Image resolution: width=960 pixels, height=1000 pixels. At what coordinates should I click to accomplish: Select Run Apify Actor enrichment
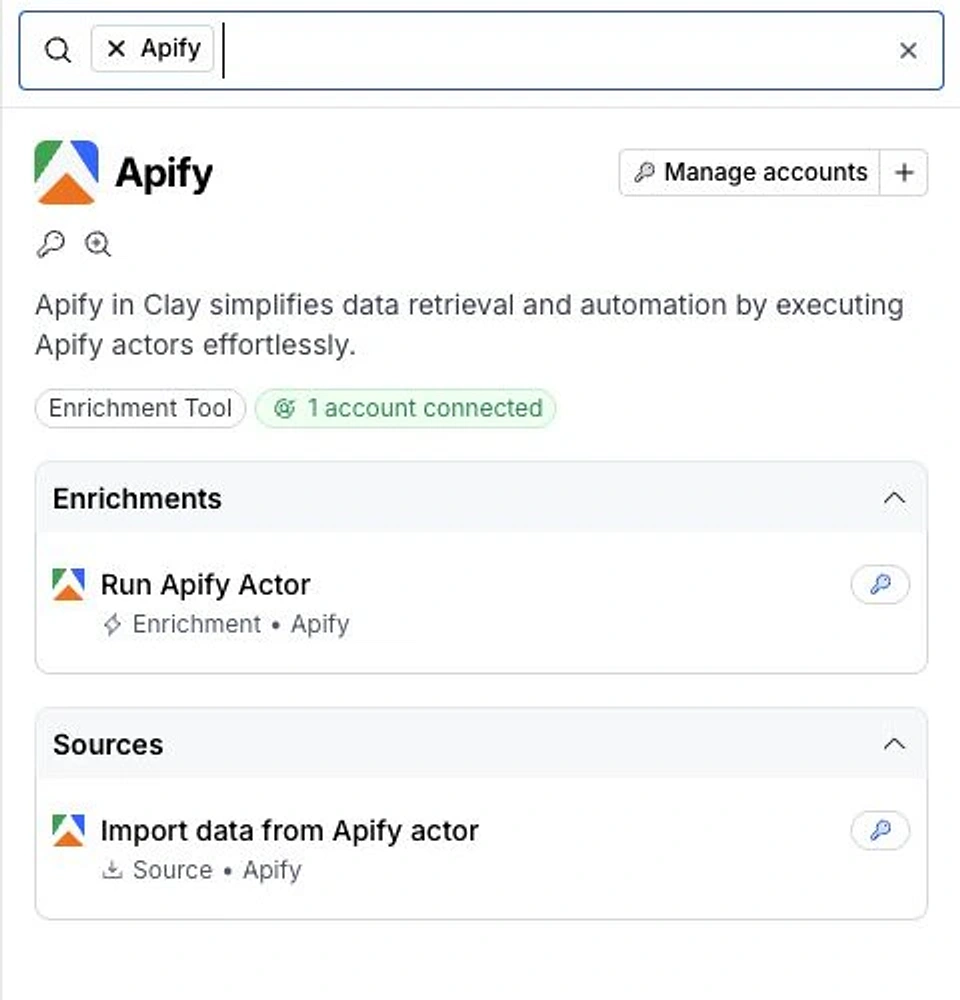click(x=481, y=602)
